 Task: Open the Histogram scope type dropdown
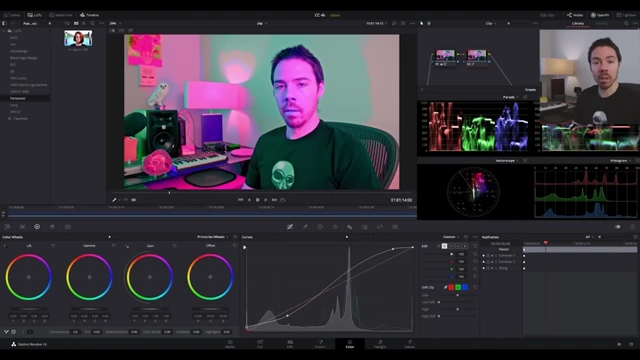tap(620, 161)
